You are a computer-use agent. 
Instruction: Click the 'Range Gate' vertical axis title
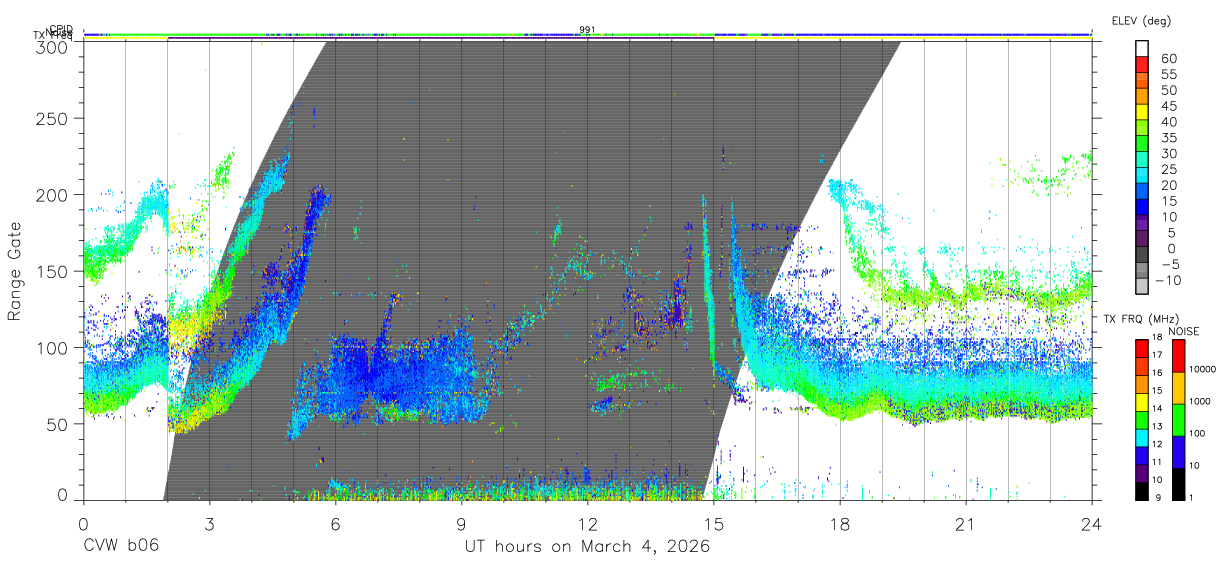click(x=15, y=271)
